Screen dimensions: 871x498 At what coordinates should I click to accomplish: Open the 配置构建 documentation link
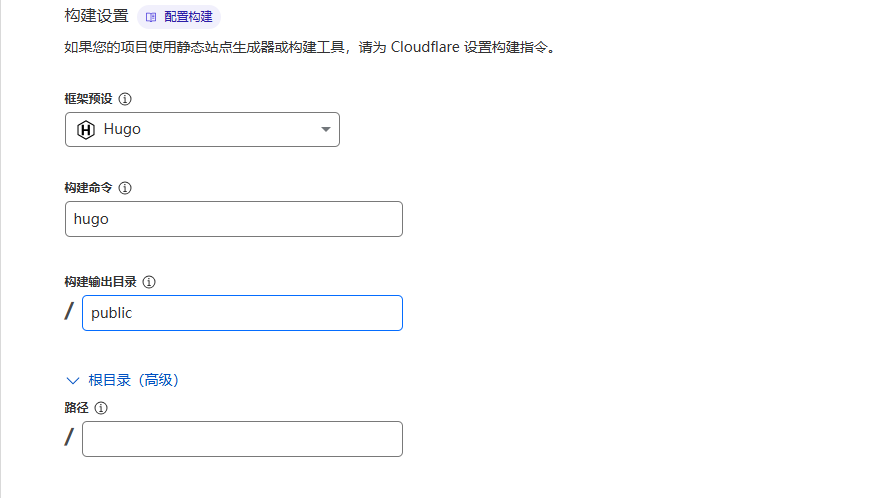188,17
